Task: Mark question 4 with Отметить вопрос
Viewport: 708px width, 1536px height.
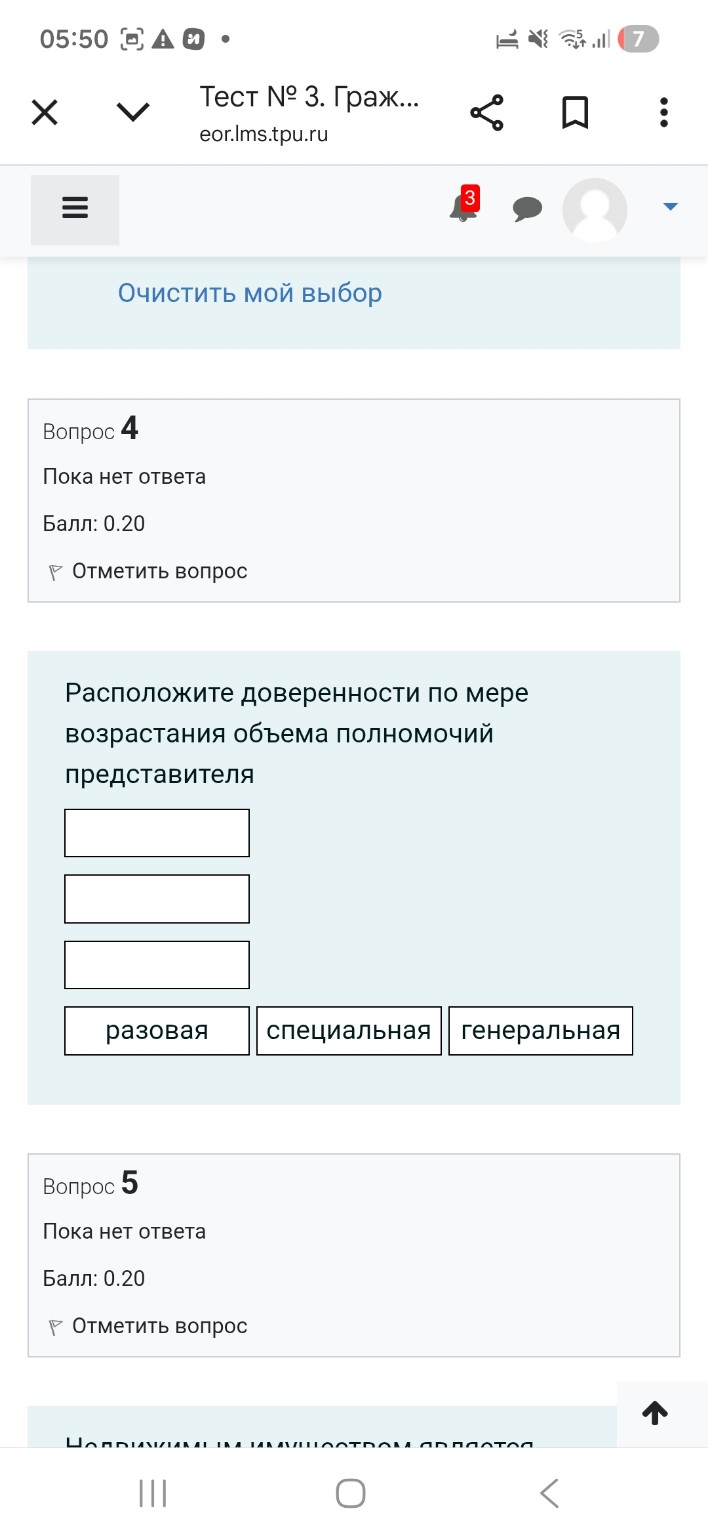Action: pos(160,570)
